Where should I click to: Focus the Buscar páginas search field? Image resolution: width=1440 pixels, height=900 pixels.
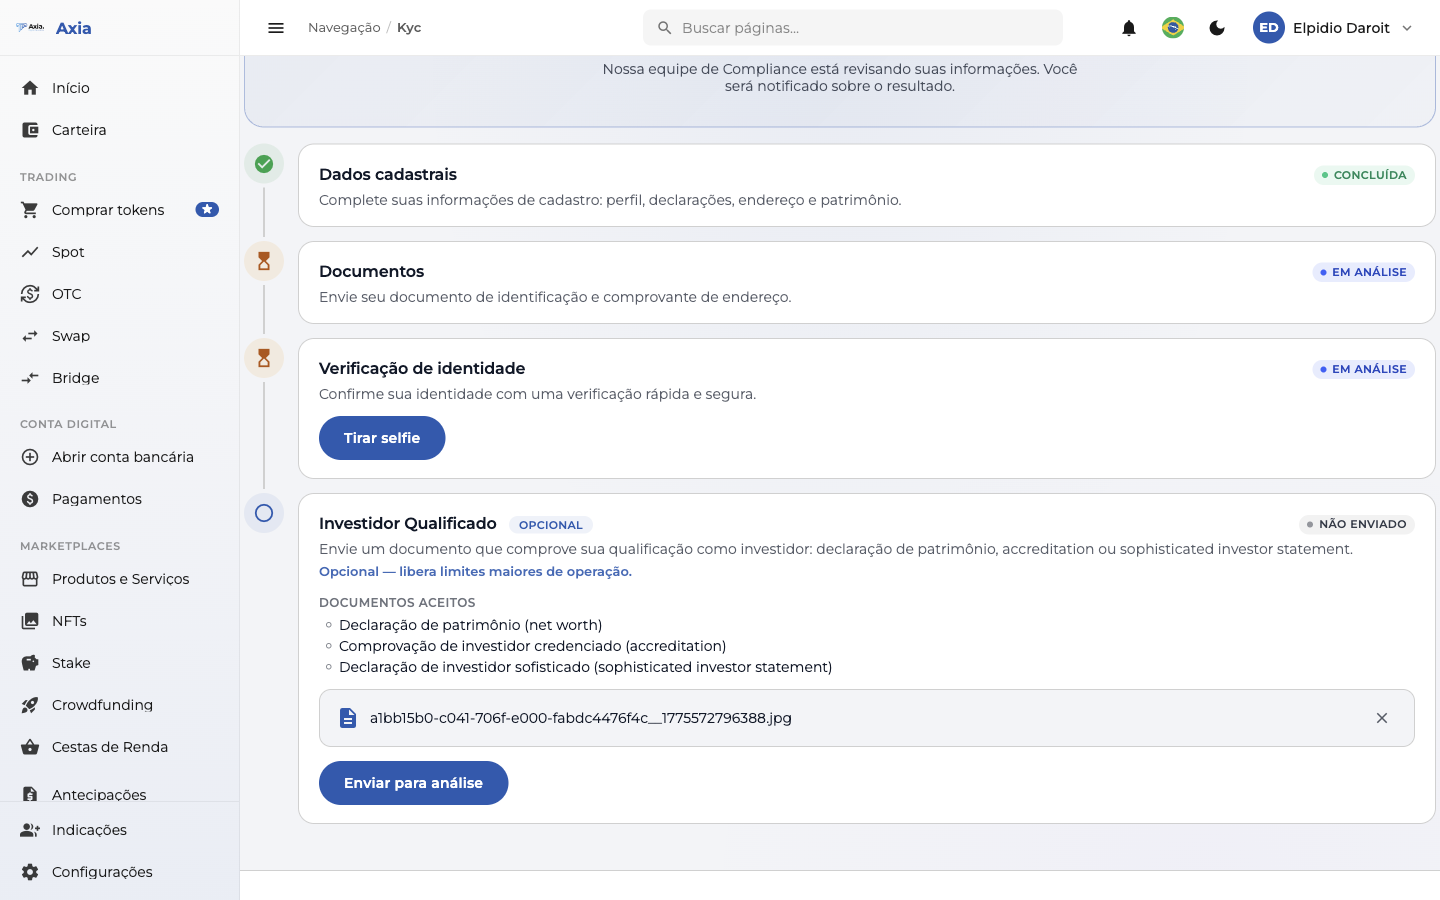tap(853, 28)
